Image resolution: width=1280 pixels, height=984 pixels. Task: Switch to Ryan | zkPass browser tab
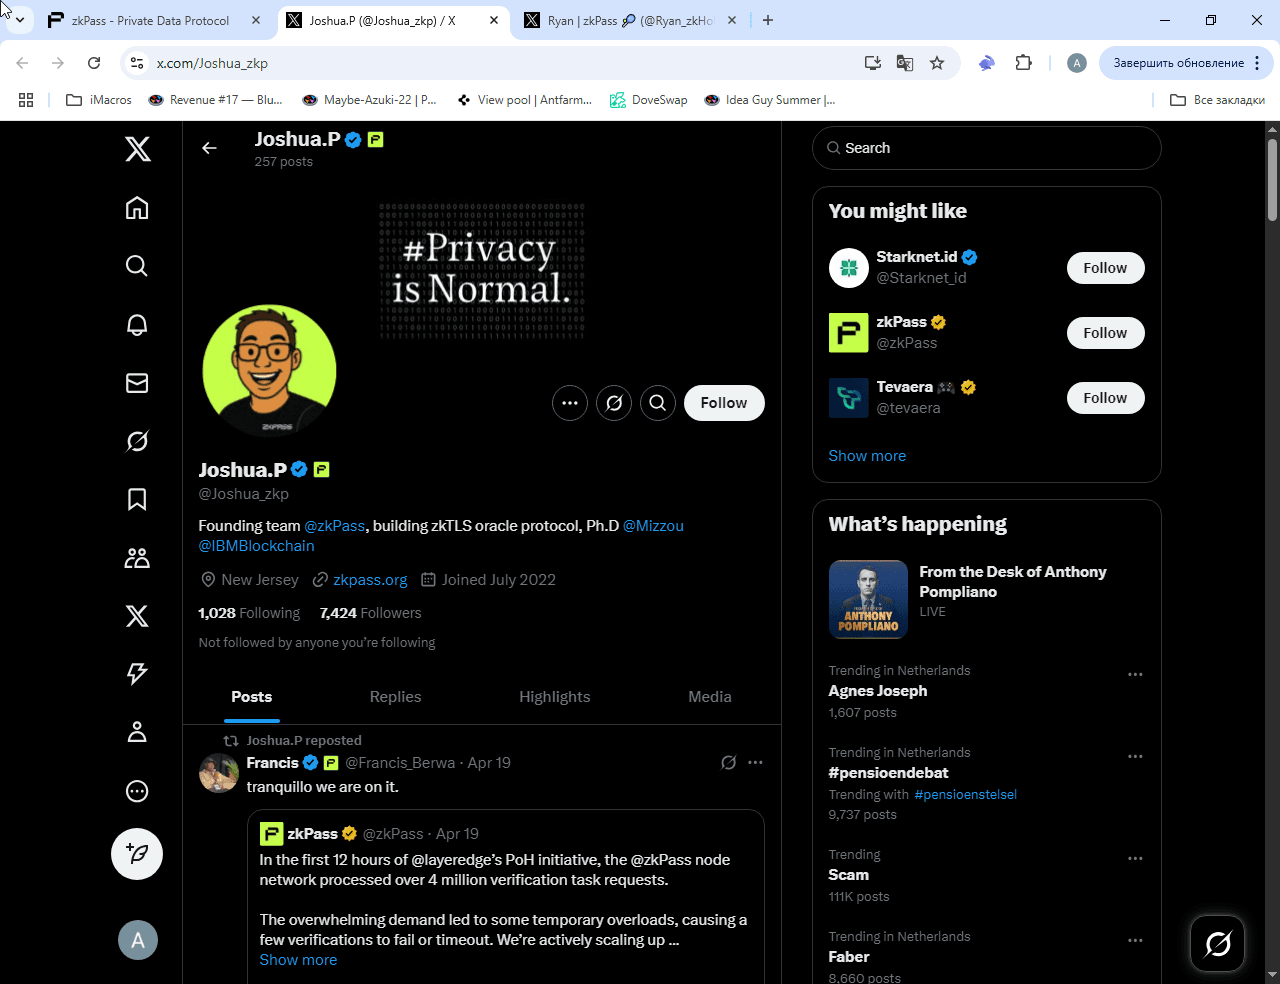[630, 20]
